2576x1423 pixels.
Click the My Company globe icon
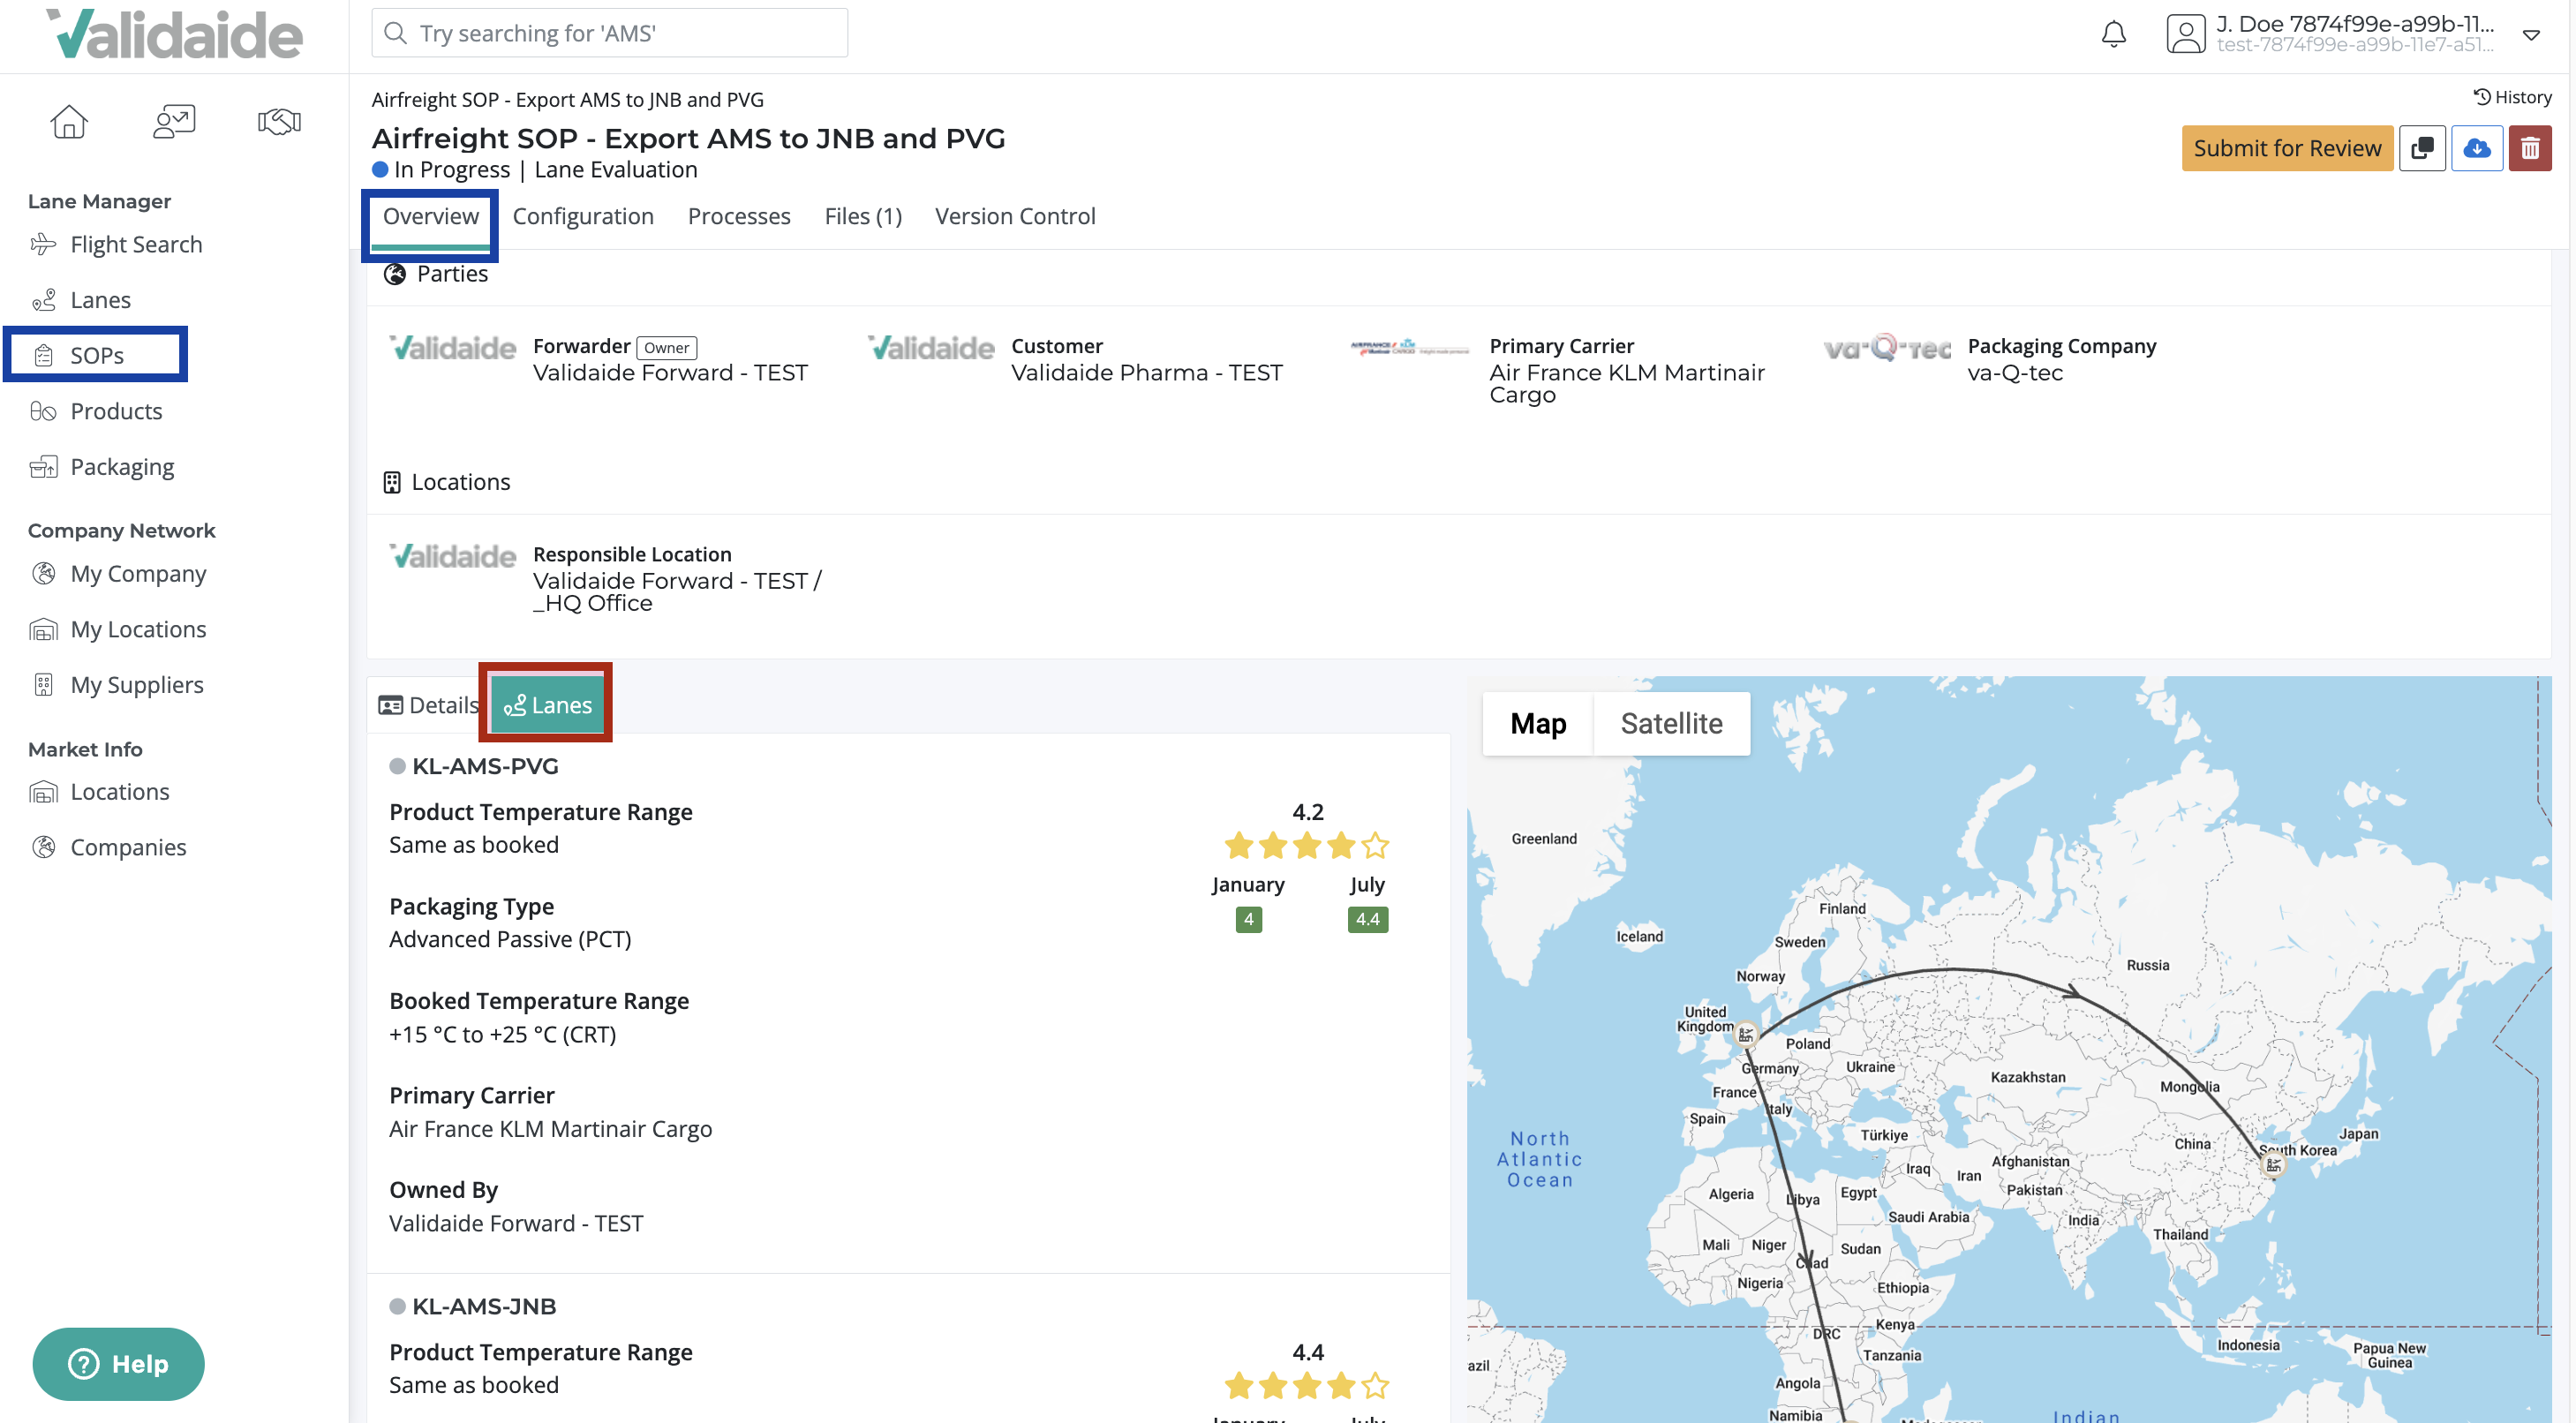(43, 573)
